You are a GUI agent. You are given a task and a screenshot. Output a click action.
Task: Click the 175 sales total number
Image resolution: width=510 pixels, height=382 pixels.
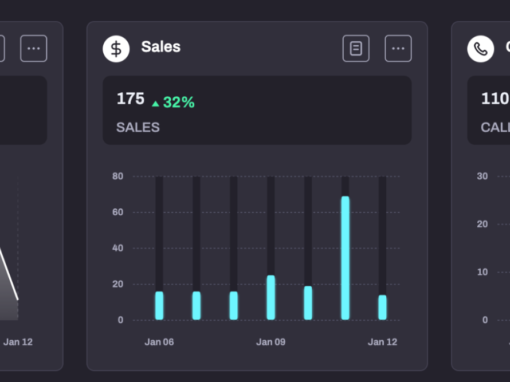click(130, 99)
